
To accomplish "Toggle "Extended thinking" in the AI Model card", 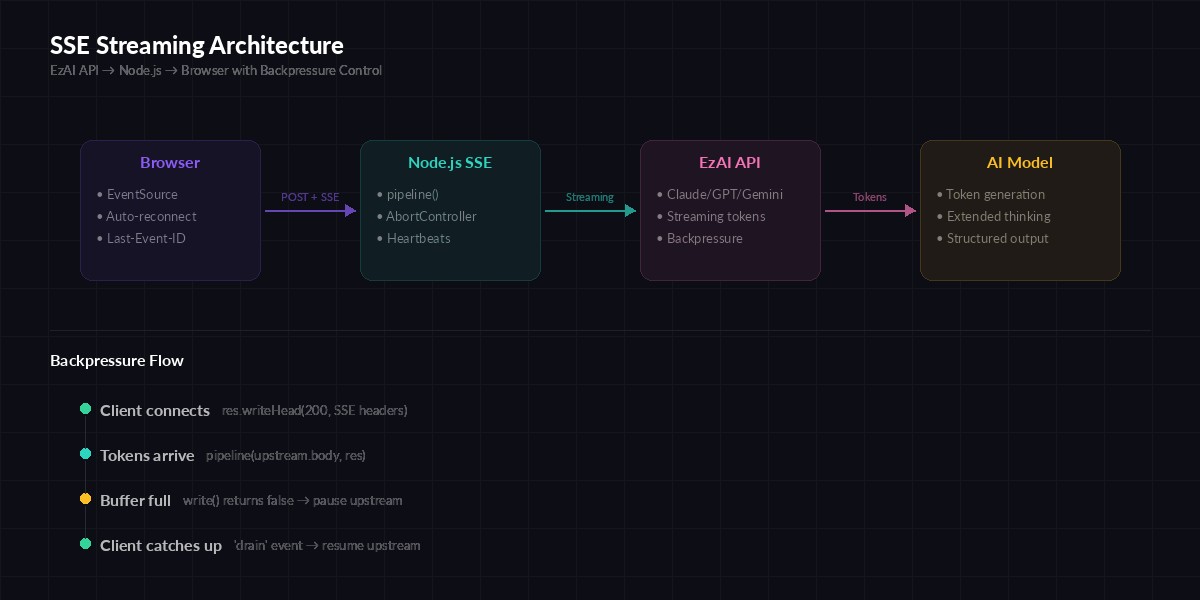I will (998, 216).
